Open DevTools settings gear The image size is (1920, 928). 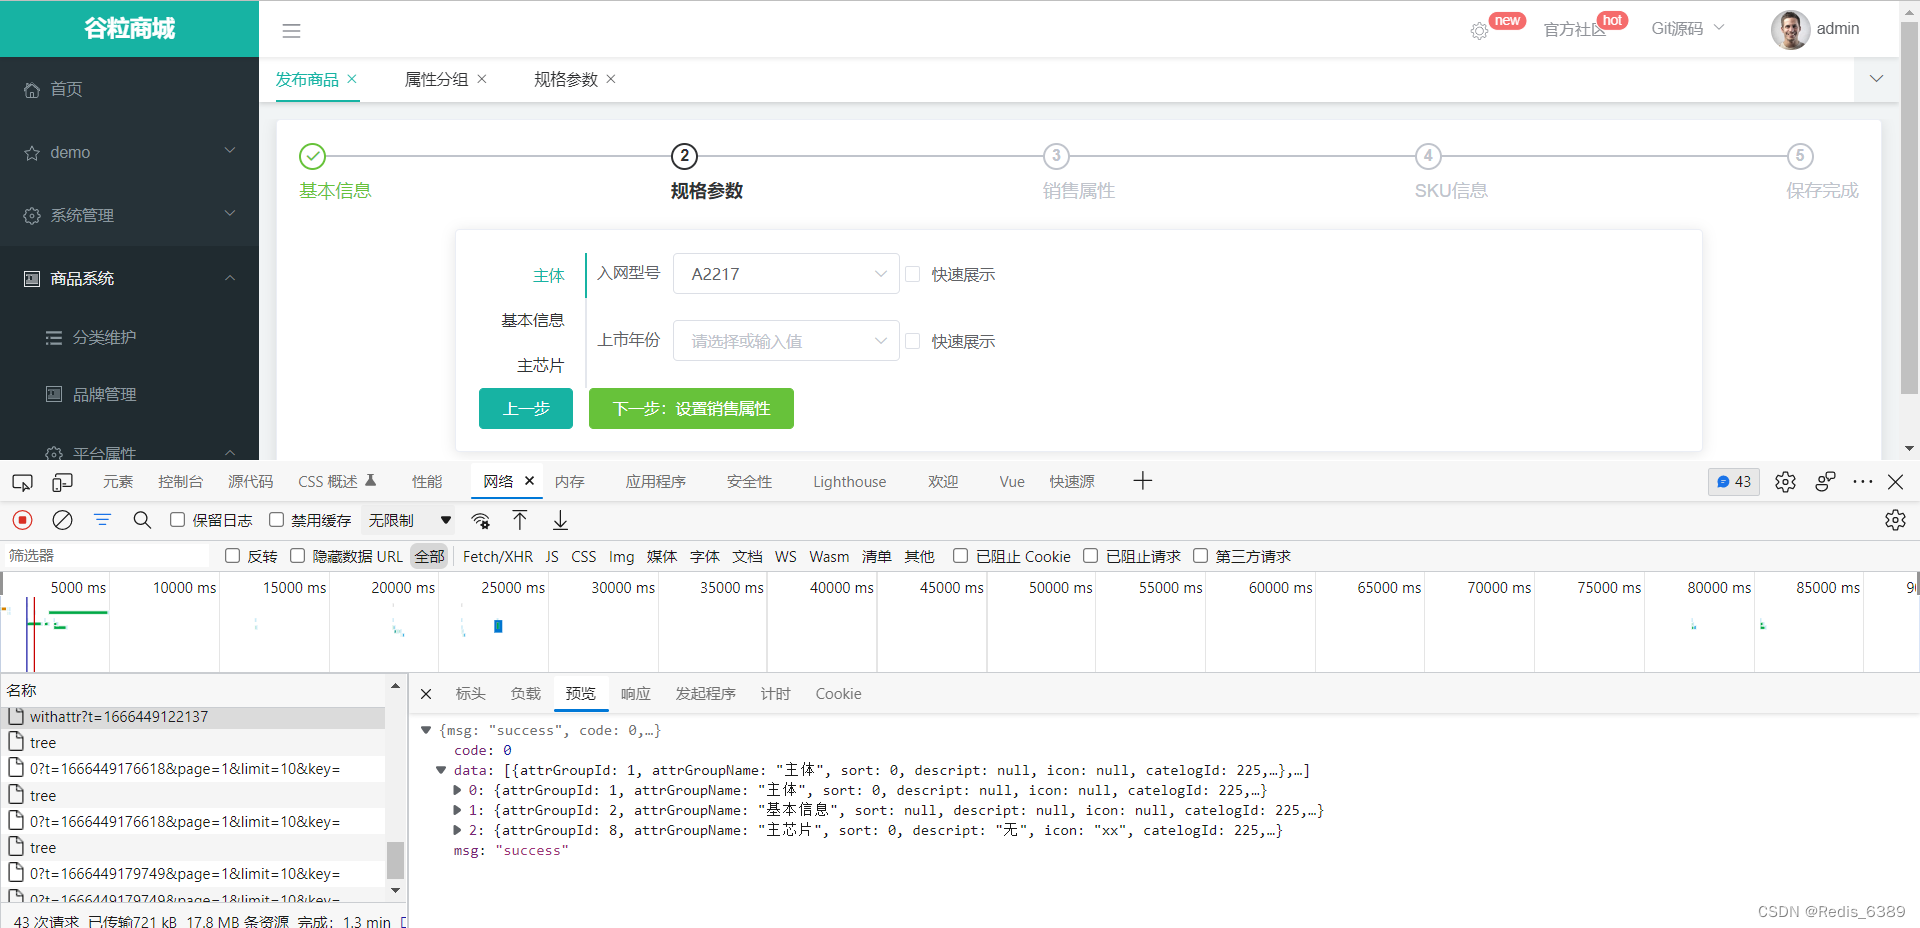1785,481
